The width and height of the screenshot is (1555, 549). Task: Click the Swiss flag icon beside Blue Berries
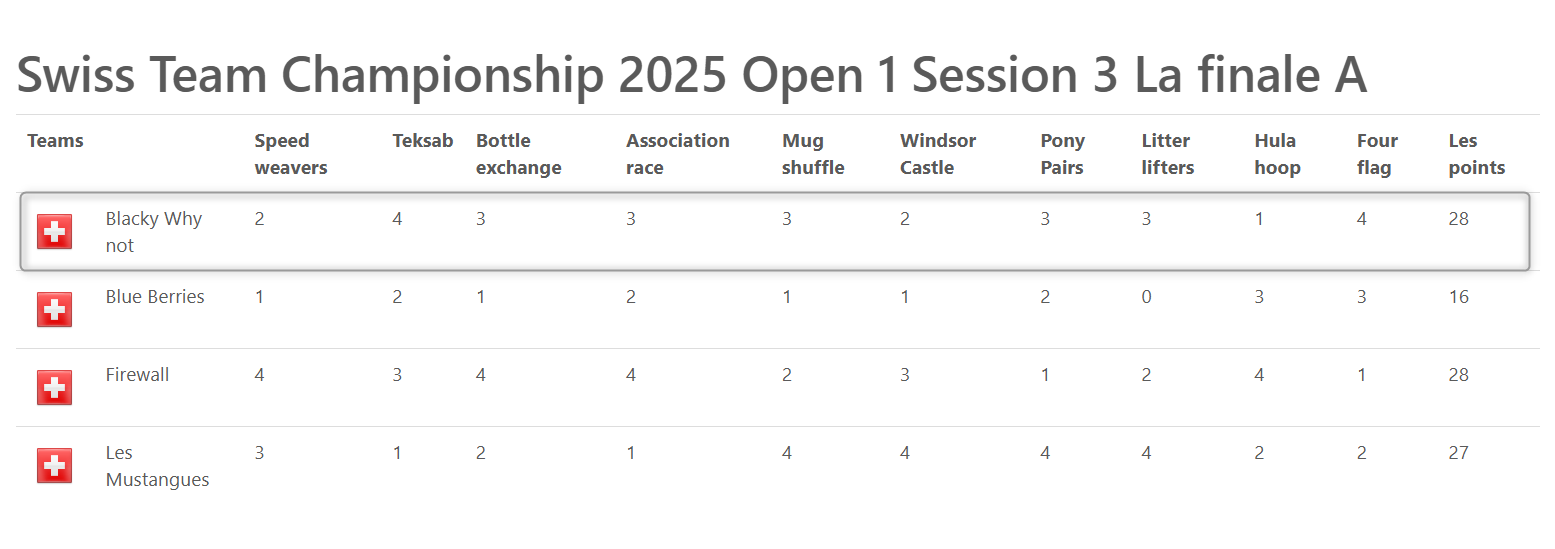pos(54,310)
